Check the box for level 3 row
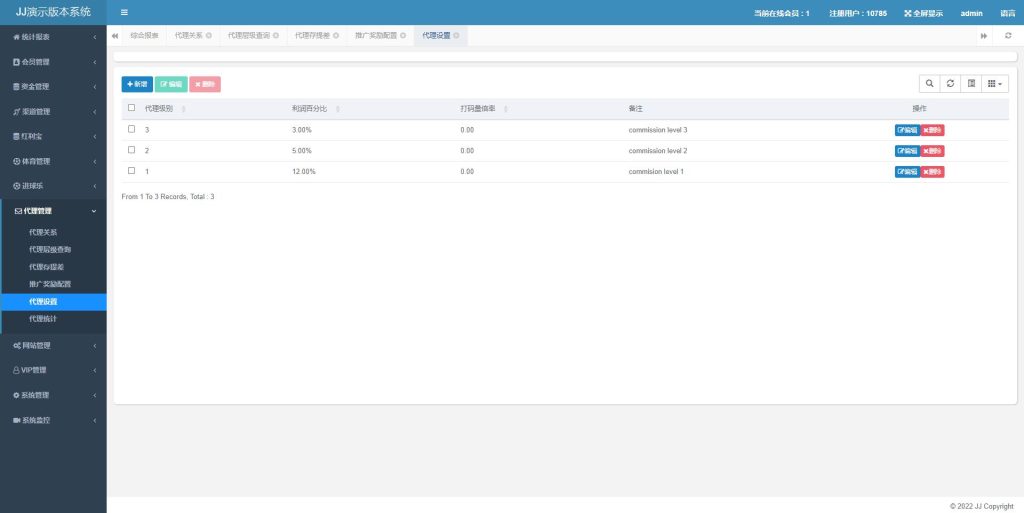This screenshot has width=1024, height=513. click(x=131, y=129)
